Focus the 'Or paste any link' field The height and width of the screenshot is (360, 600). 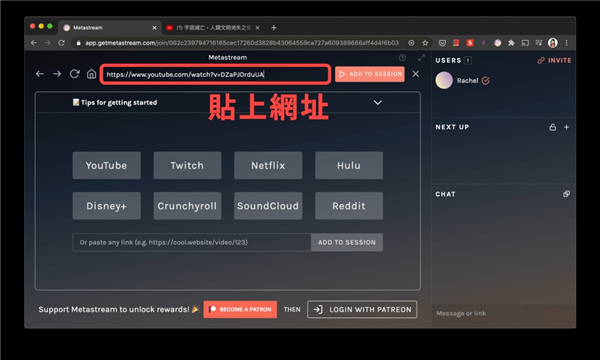[x=192, y=242]
